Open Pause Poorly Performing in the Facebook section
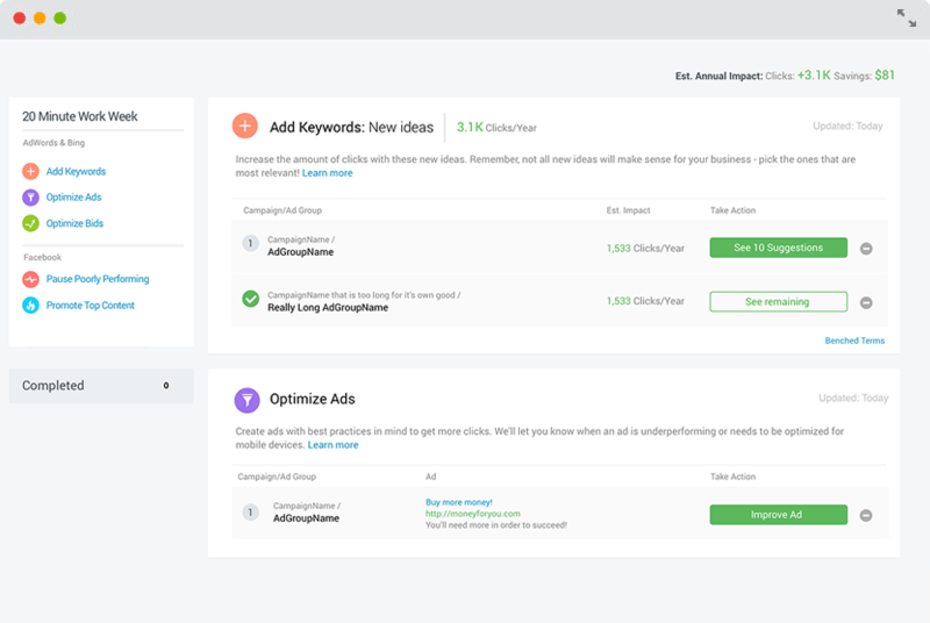The image size is (930, 623). point(98,279)
